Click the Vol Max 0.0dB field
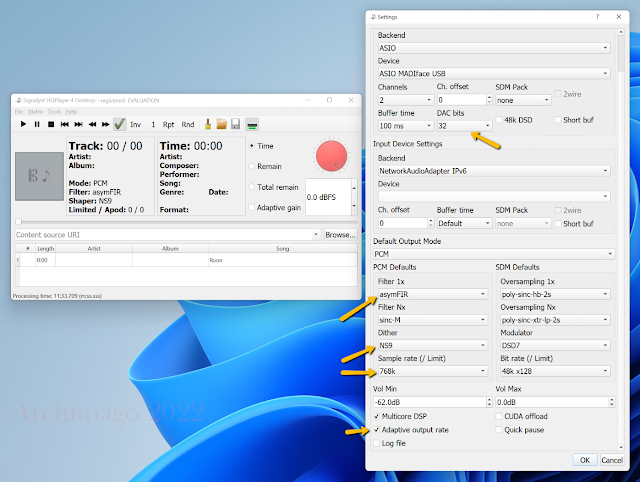Image resolution: width=640 pixels, height=482 pixels. point(552,402)
